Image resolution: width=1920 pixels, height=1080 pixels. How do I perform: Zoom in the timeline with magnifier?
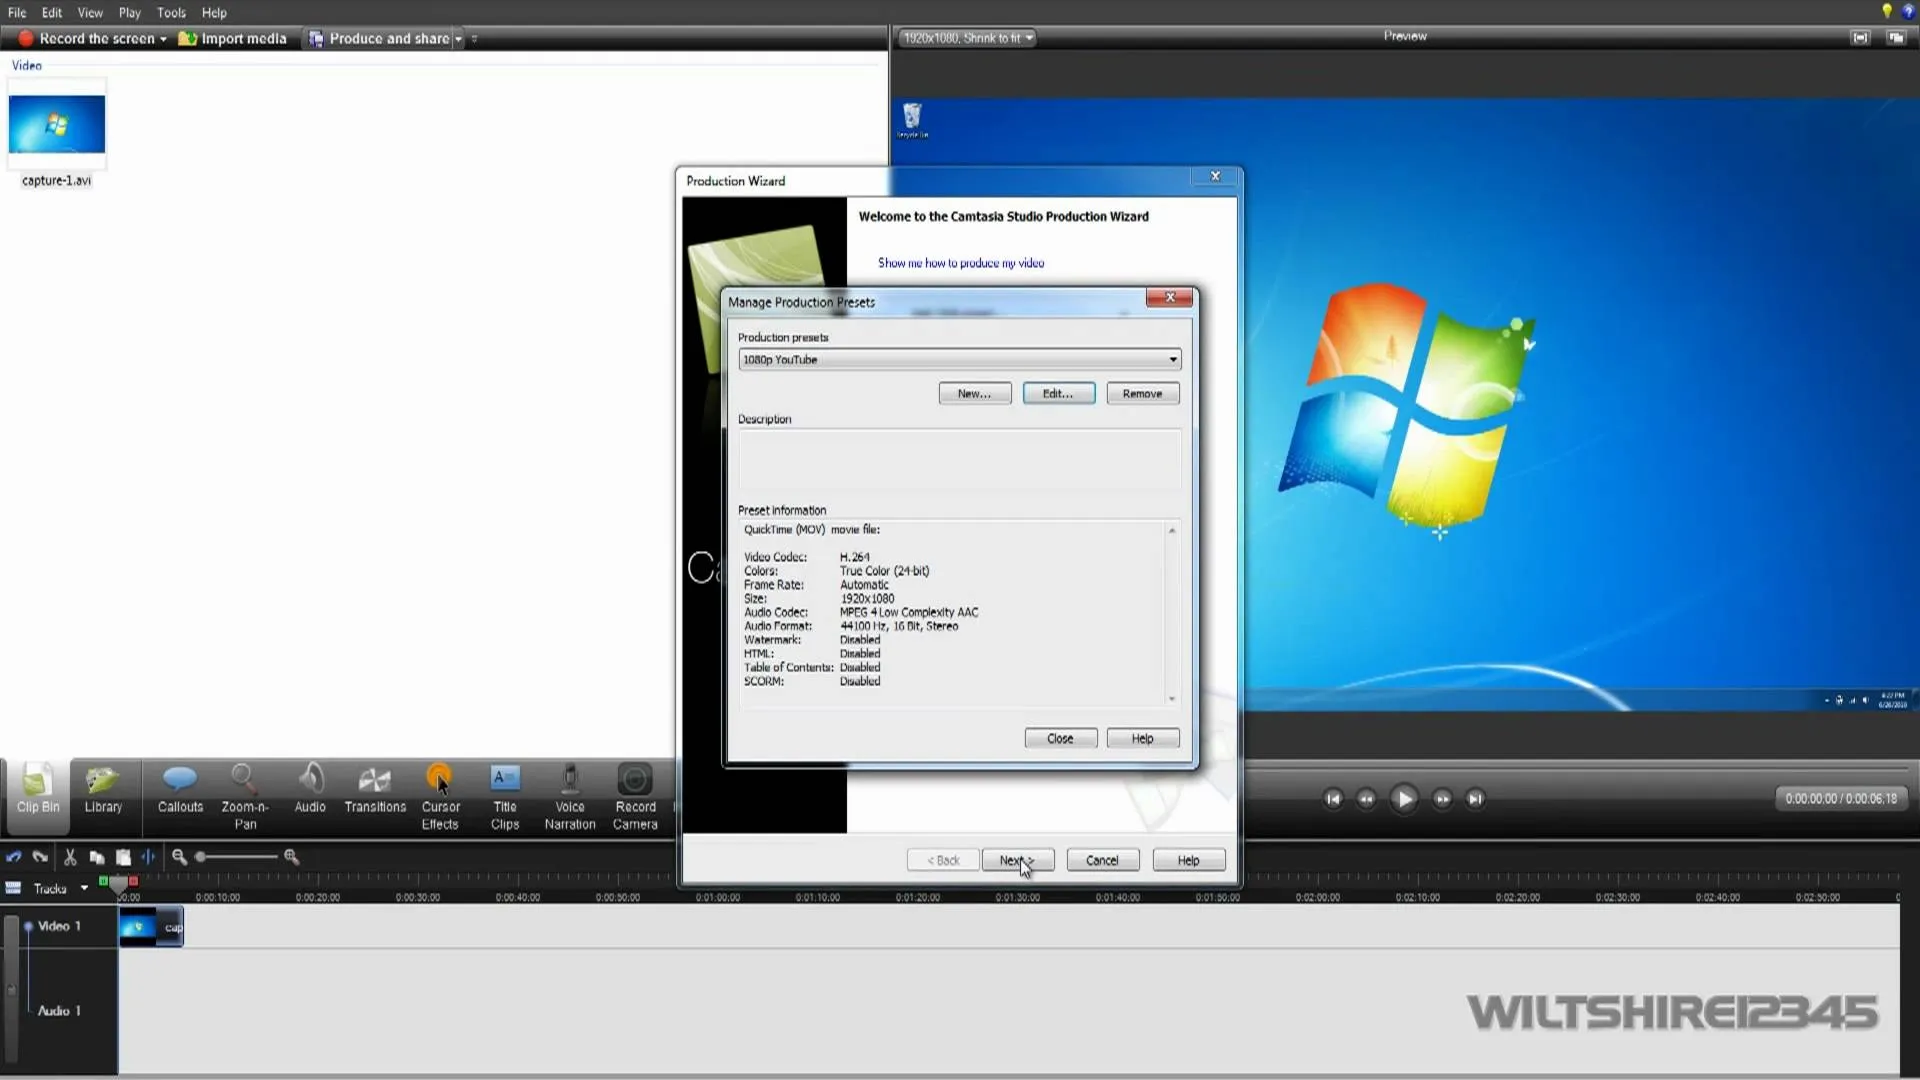coord(291,857)
